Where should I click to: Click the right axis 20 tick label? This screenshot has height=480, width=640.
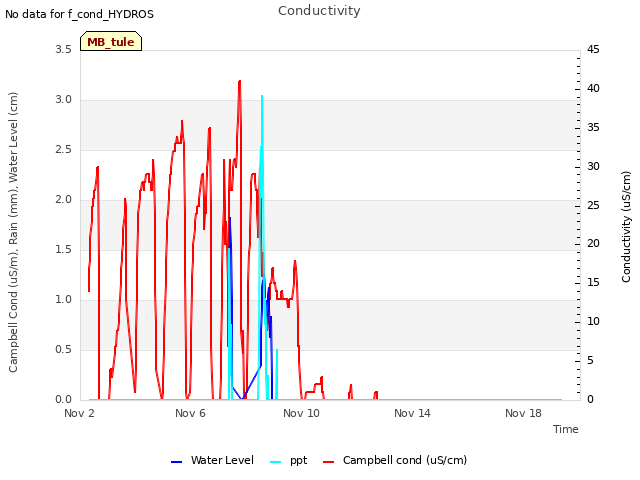point(593,244)
